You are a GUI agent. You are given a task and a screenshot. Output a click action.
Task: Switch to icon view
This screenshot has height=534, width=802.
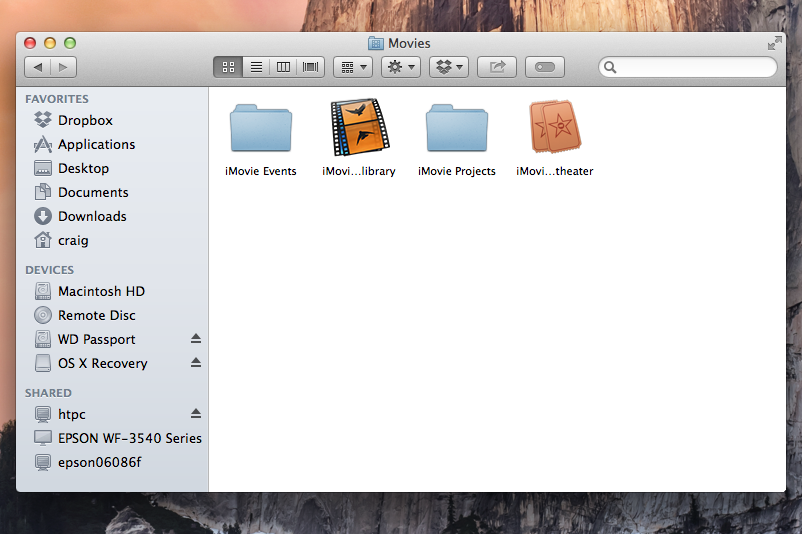[x=228, y=67]
